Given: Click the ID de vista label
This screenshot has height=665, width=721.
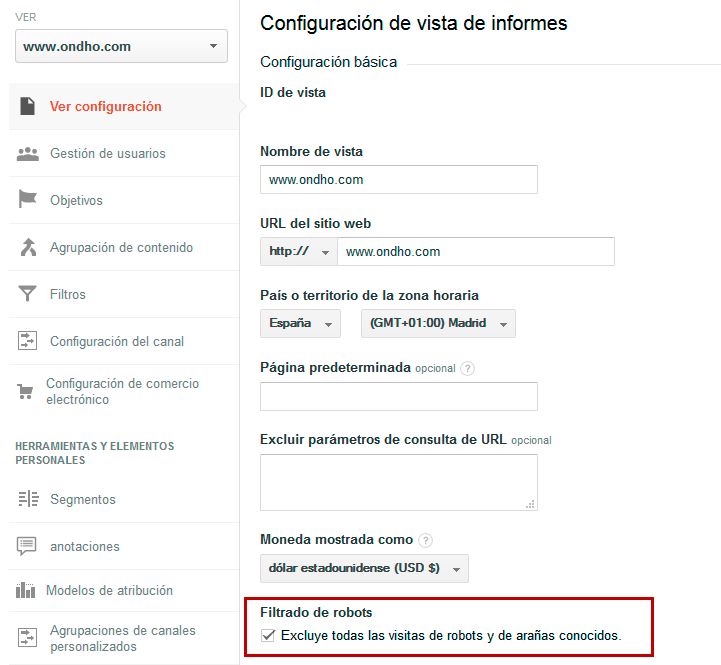Looking at the screenshot, I should 293,92.
